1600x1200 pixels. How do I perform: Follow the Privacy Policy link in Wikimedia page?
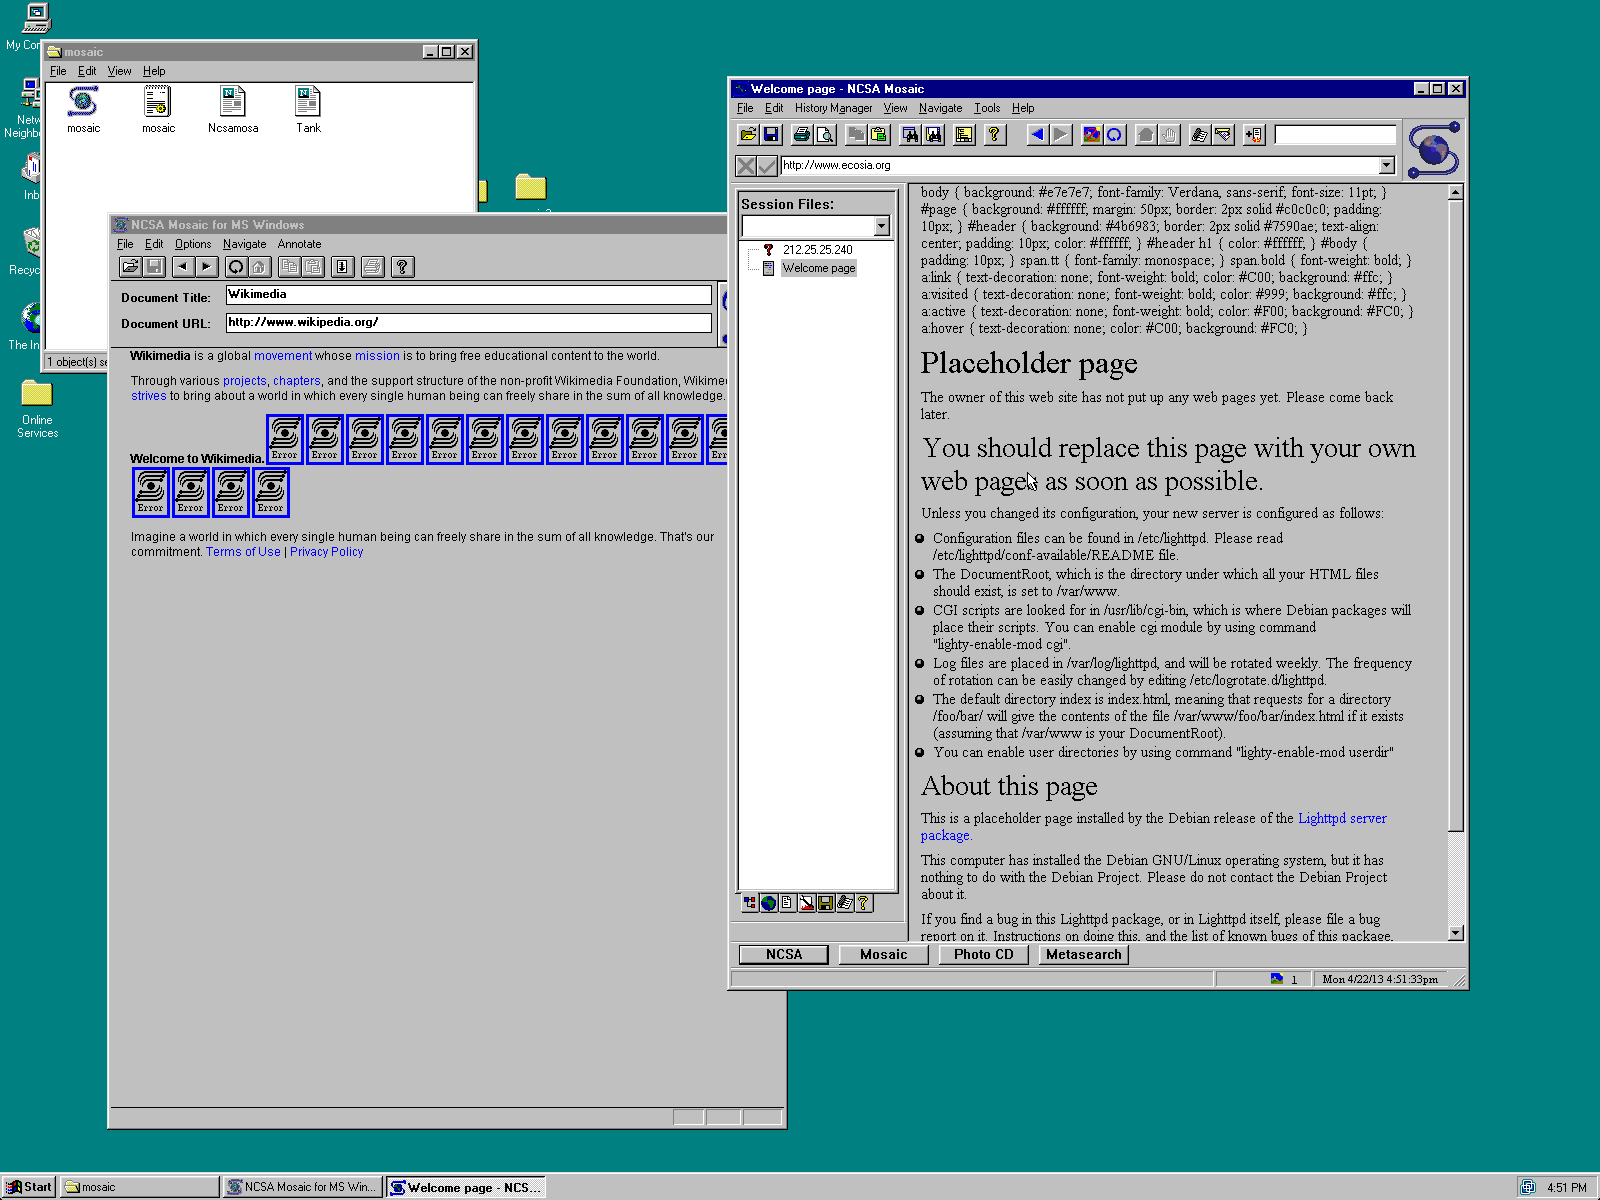(326, 552)
